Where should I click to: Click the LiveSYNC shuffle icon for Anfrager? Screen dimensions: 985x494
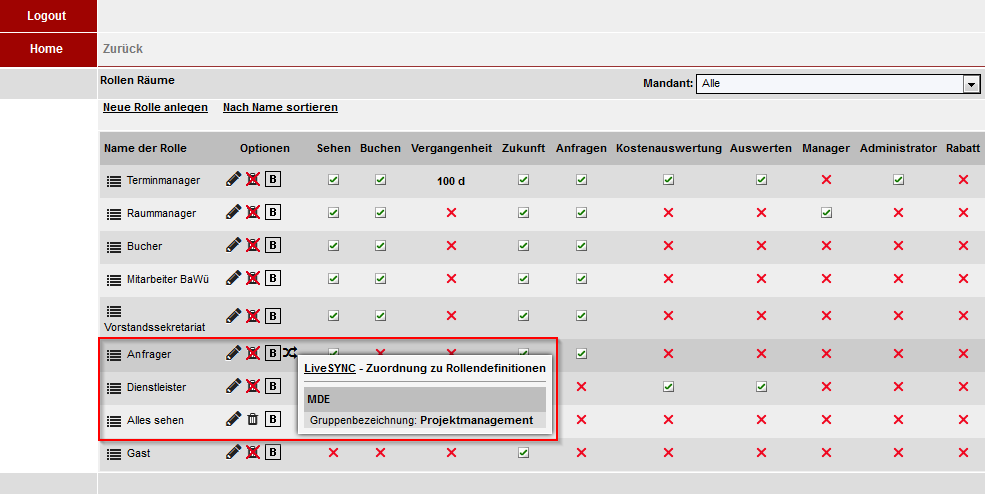pyautogui.click(x=290, y=353)
